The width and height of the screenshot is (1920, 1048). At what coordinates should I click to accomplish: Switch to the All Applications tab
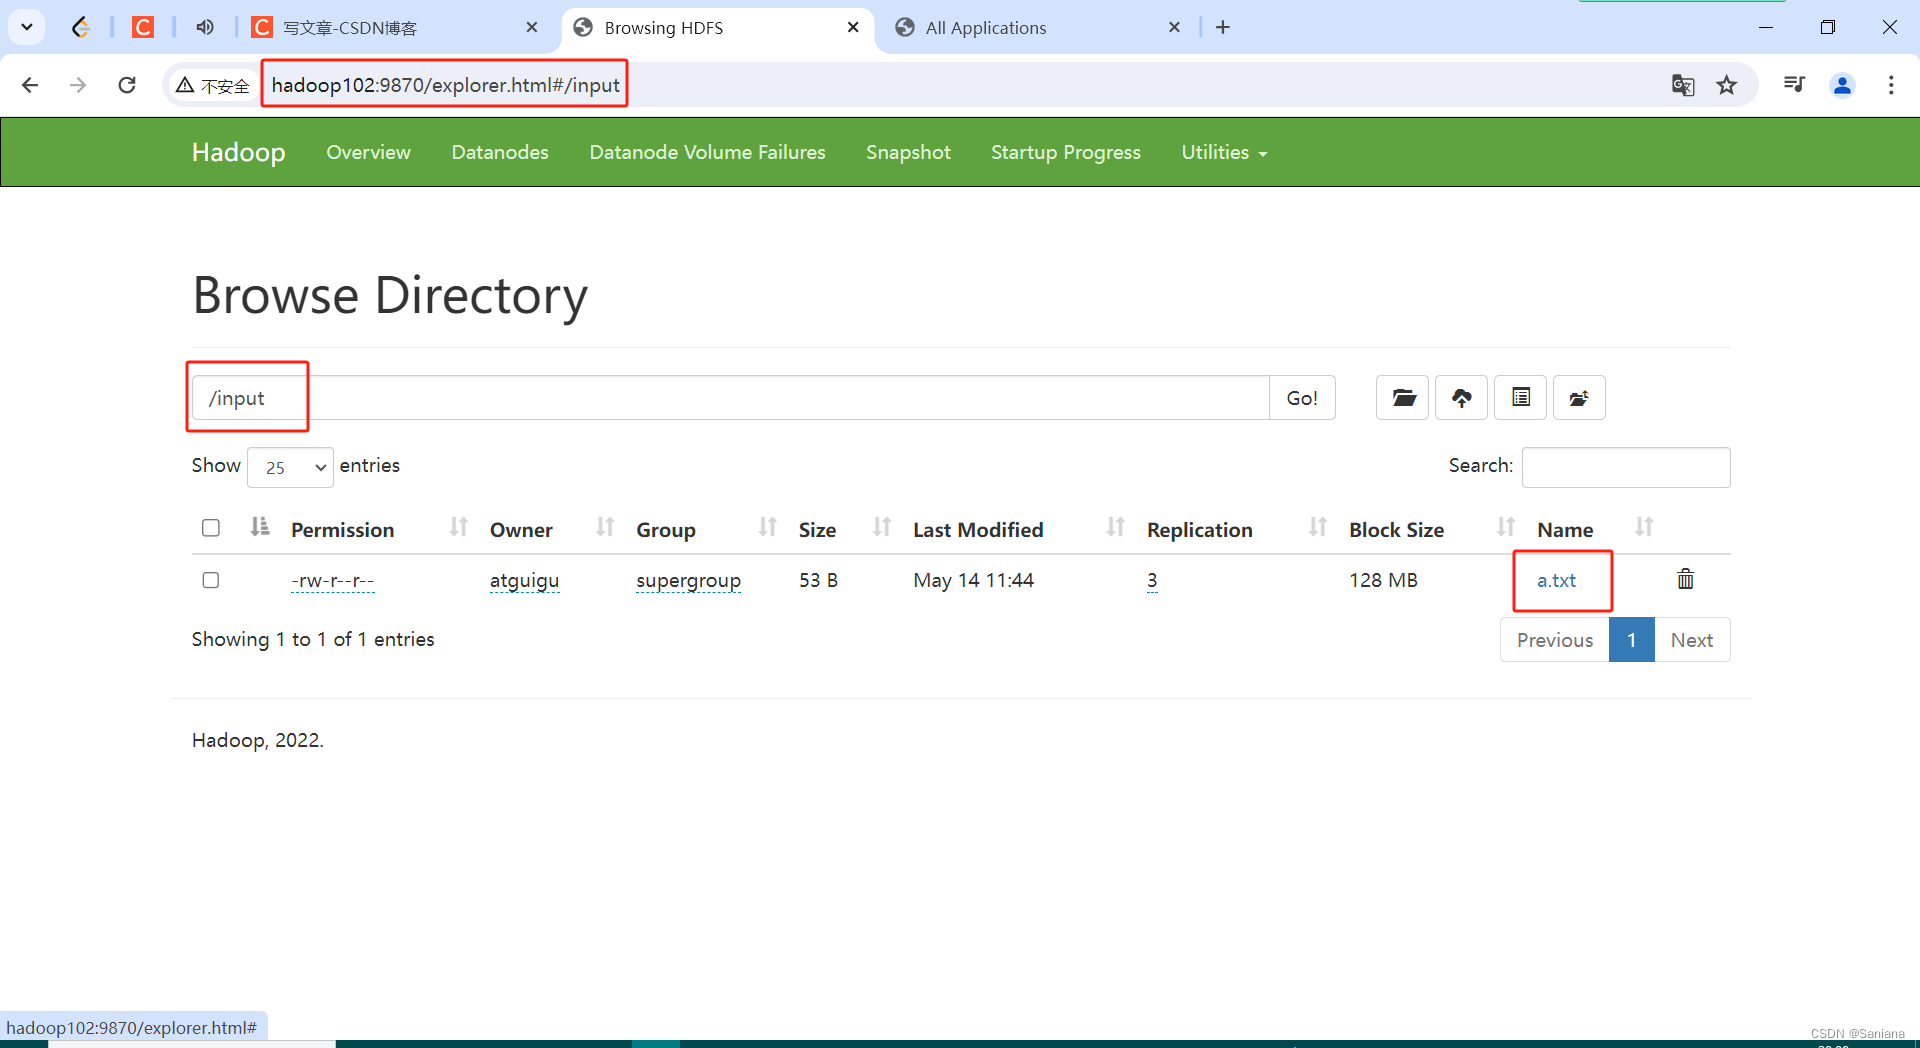click(x=1038, y=28)
